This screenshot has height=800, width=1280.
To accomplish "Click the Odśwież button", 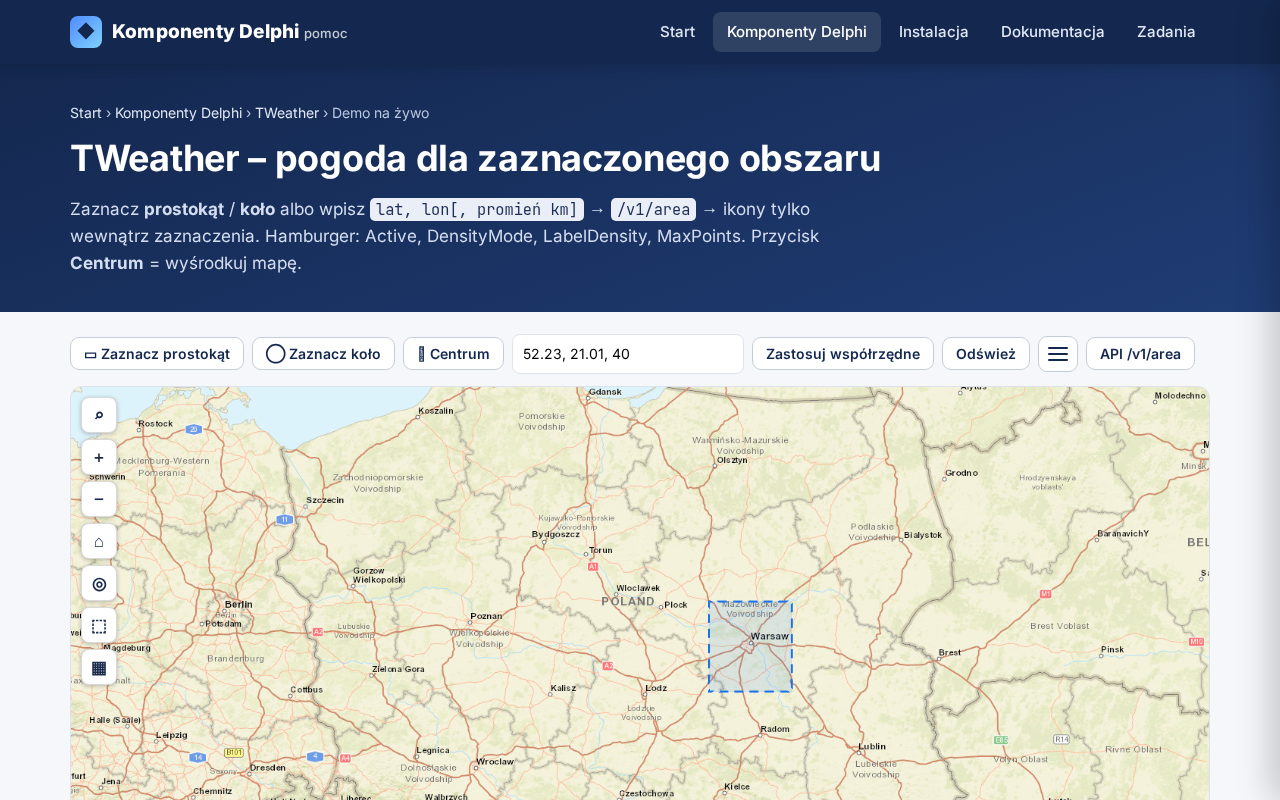I will tap(986, 354).
